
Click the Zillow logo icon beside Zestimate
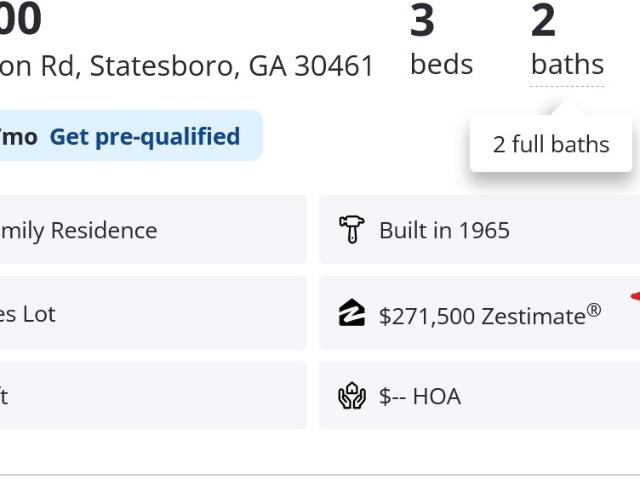[x=352, y=314]
